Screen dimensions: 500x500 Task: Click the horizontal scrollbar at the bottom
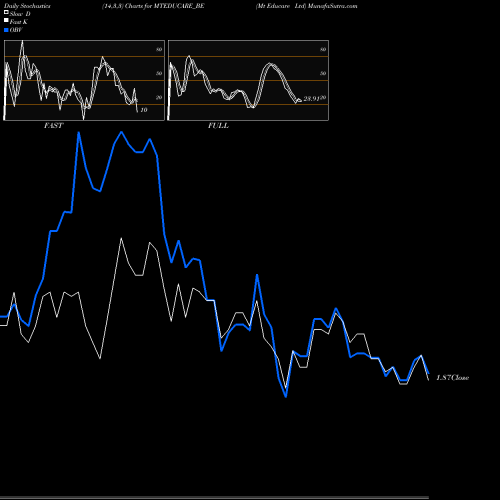tap(214, 497)
